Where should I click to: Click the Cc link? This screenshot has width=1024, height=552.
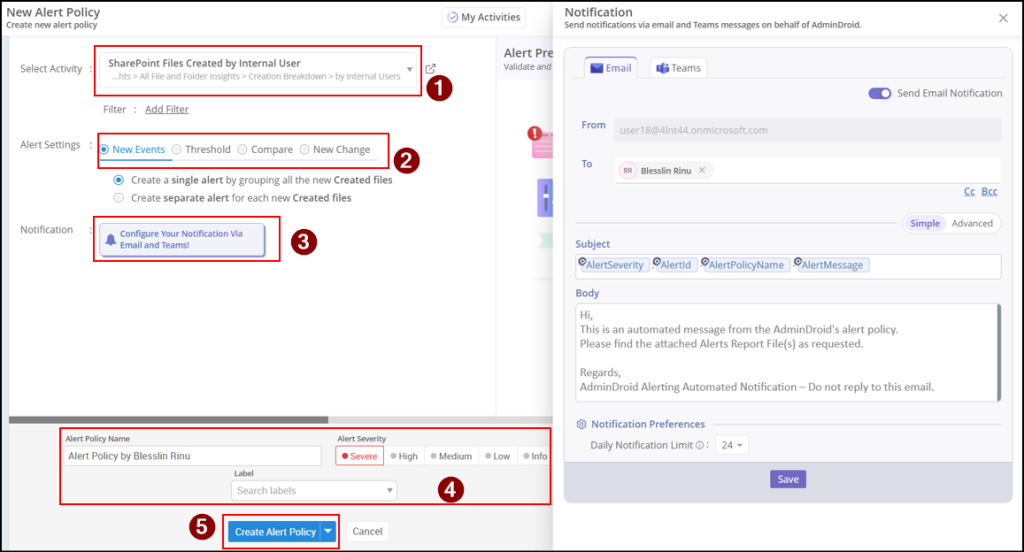tap(969, 191)
